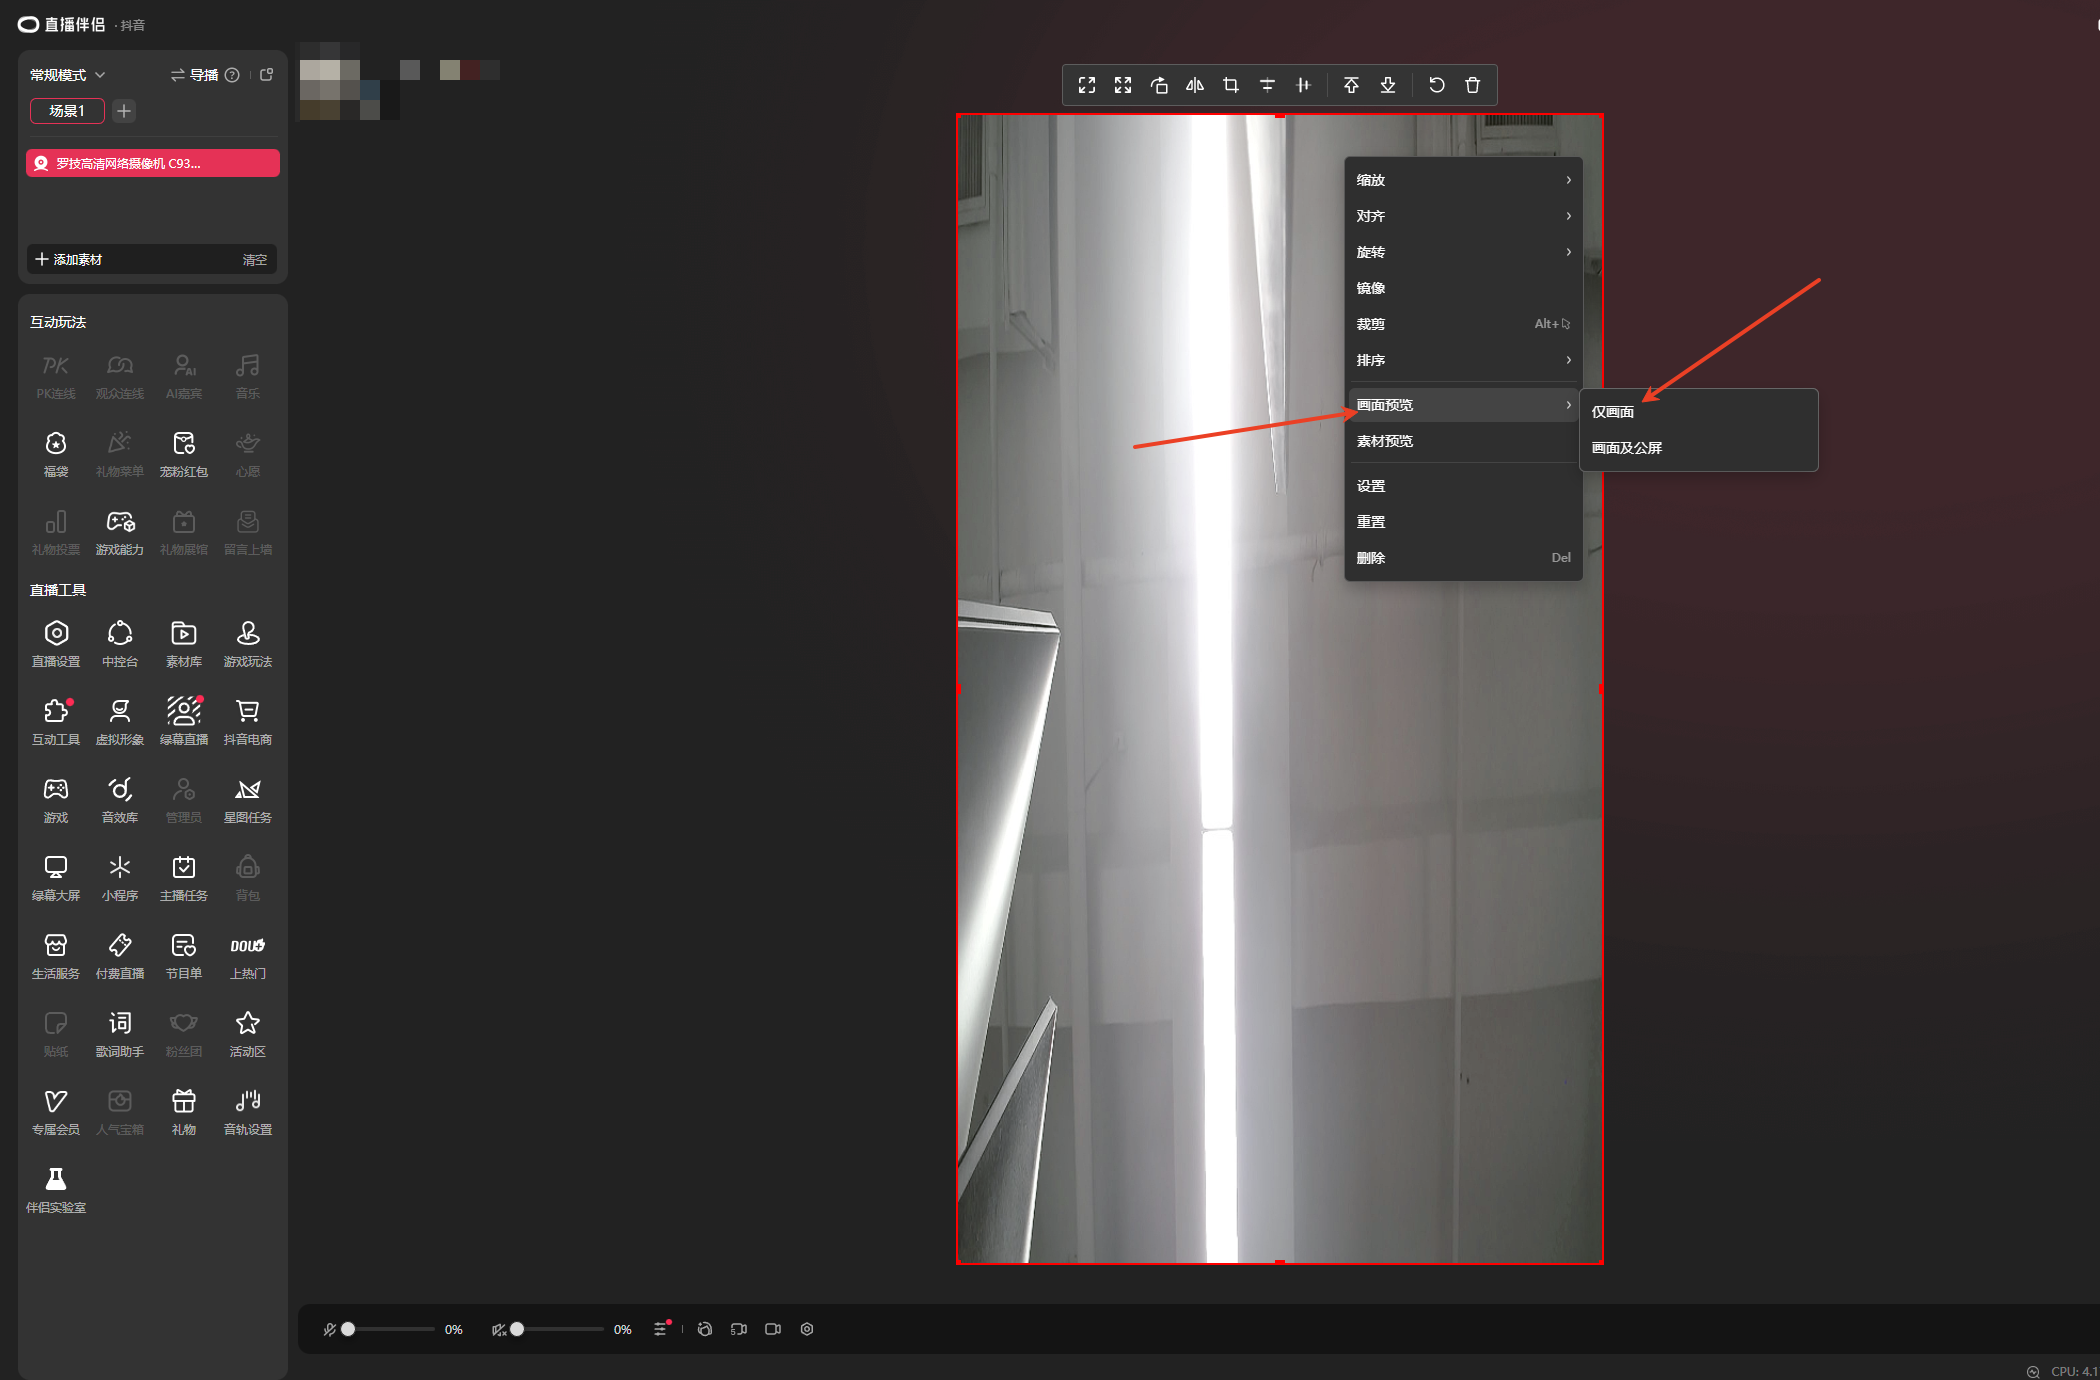Choose 素材预览 in context menu
Image resolution: width=2100 pixels, height=1380 pixels.
1385,441
